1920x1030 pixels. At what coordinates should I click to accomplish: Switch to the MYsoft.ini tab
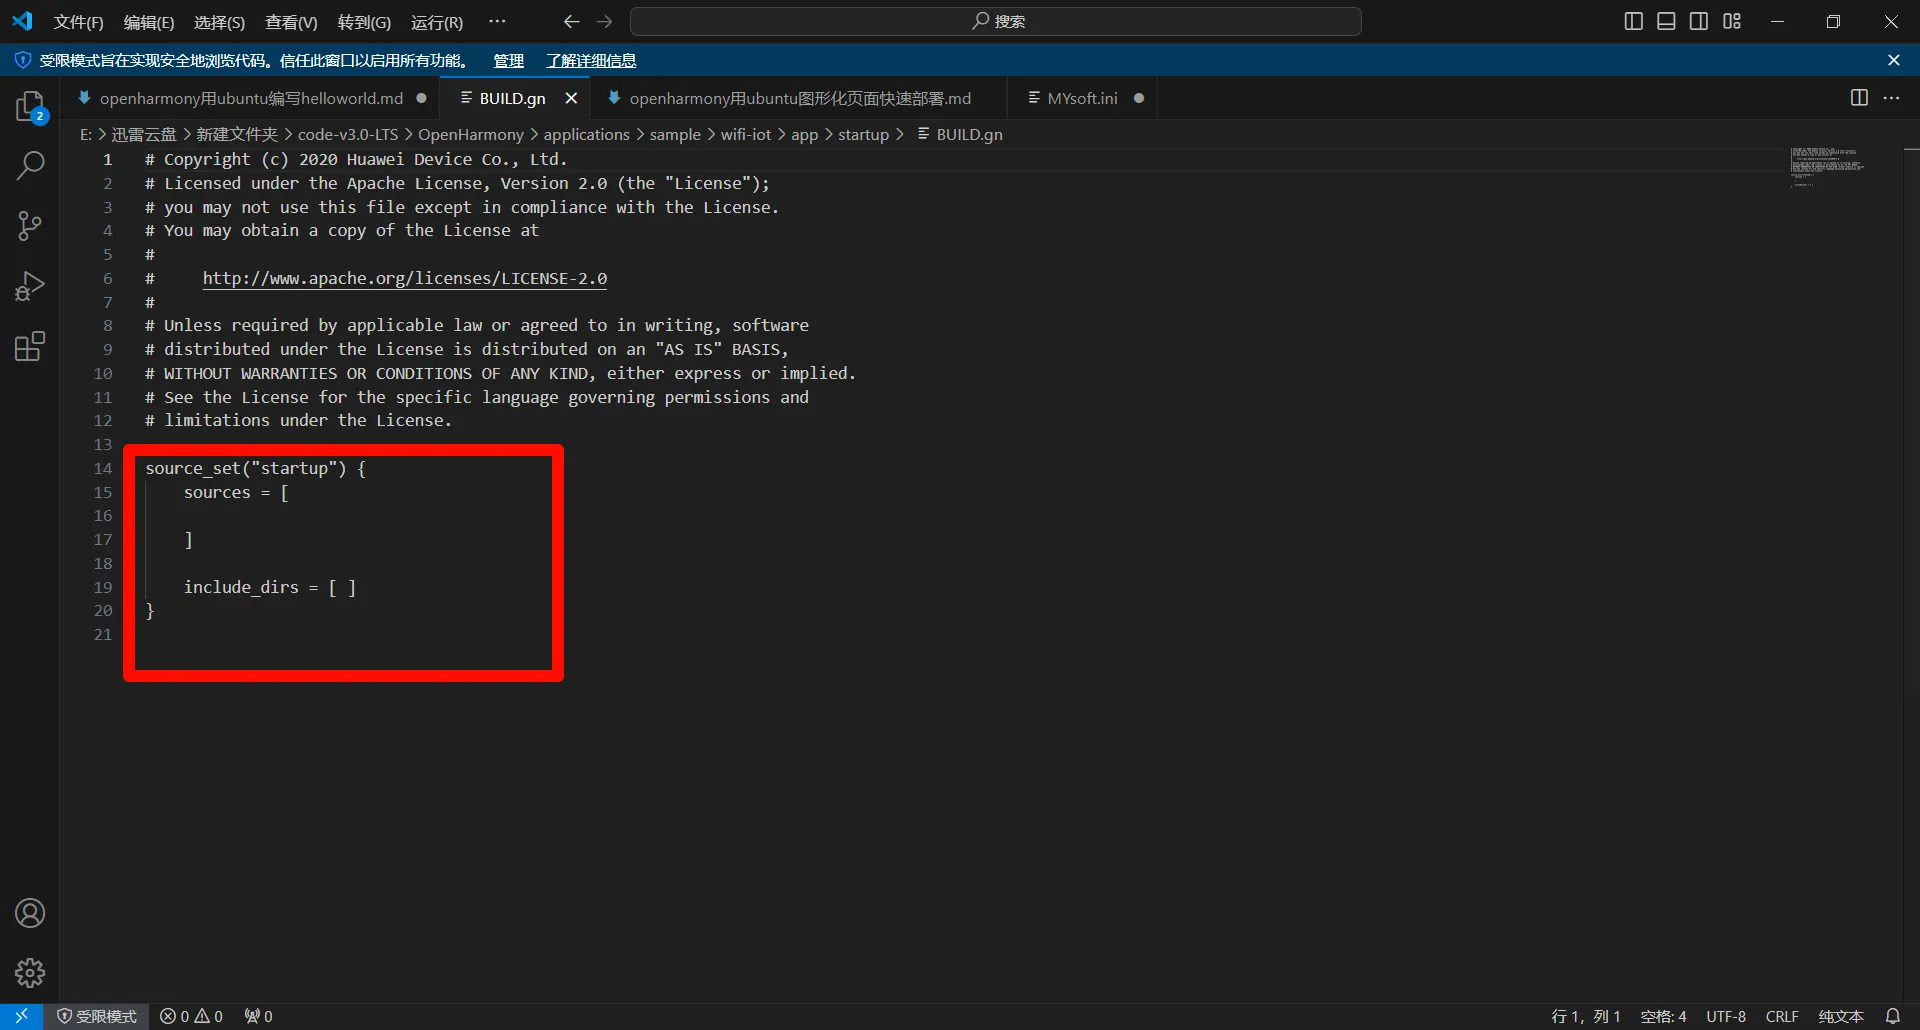click(1082, 98)
